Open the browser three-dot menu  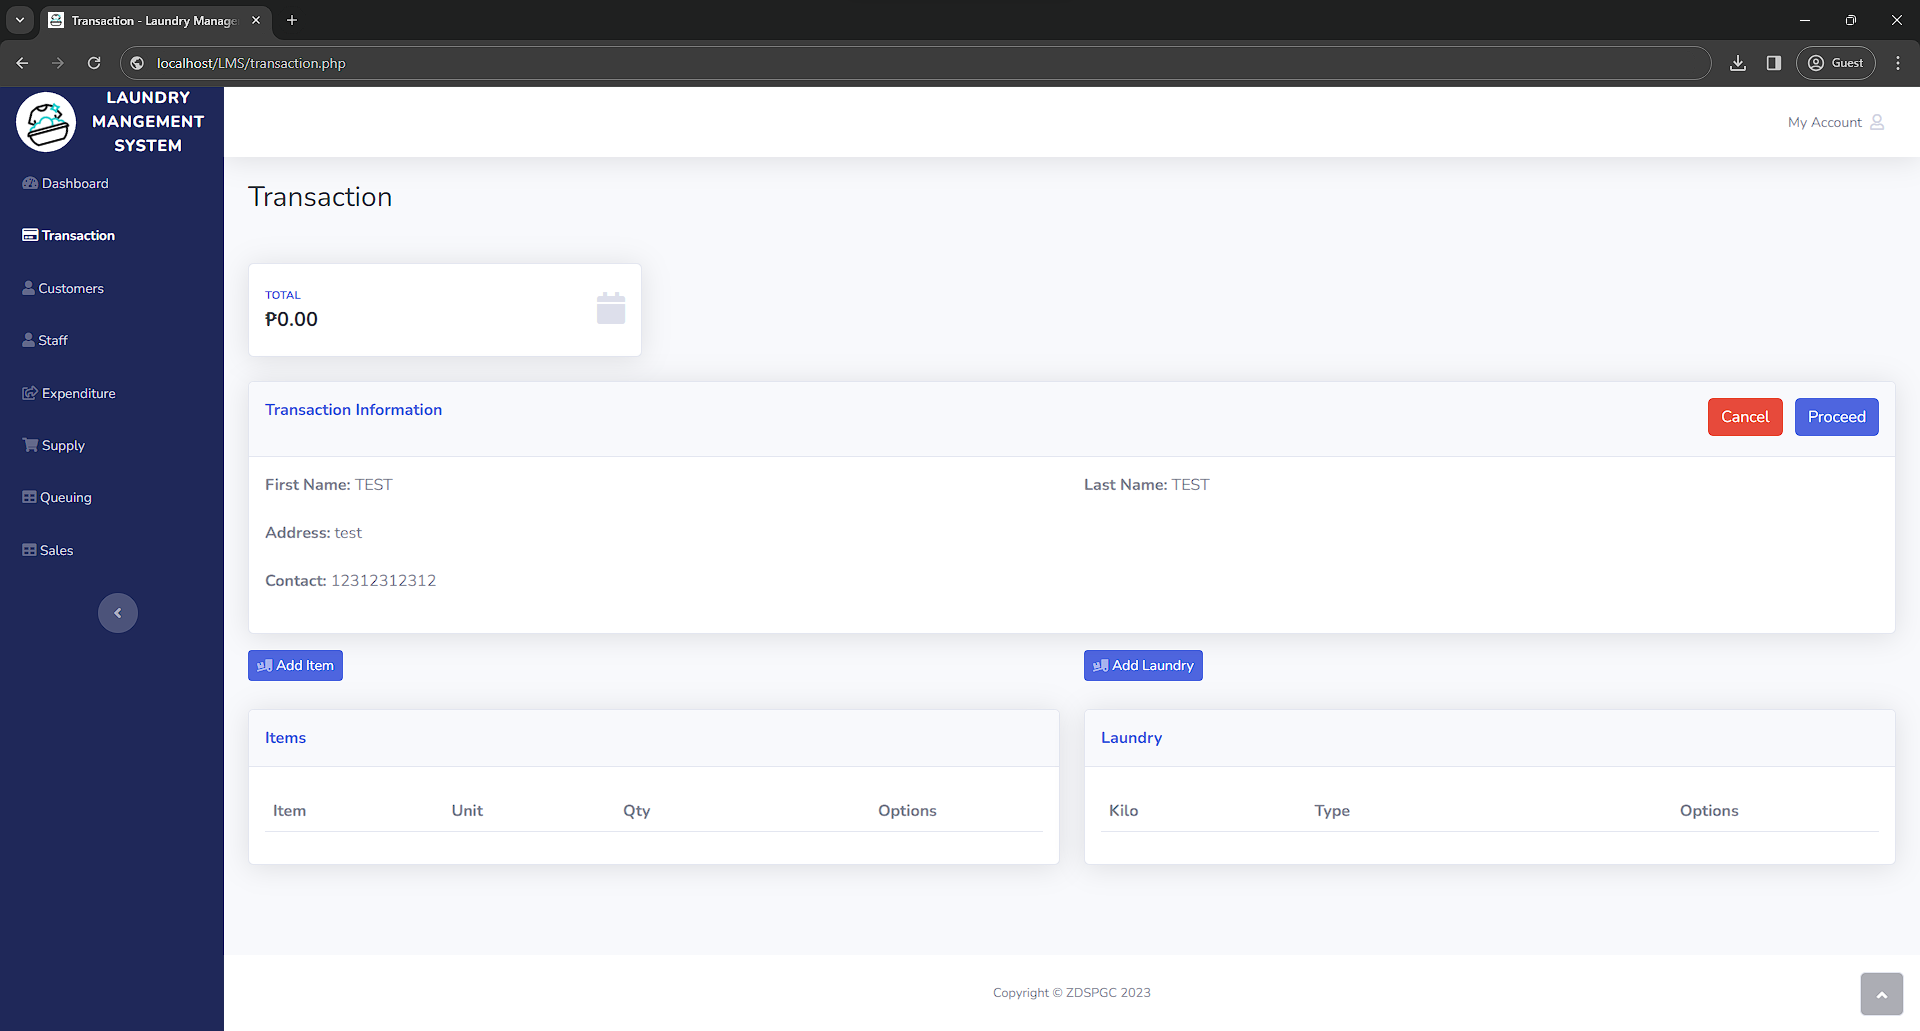pyautogui.click(x=1898, y=63)
